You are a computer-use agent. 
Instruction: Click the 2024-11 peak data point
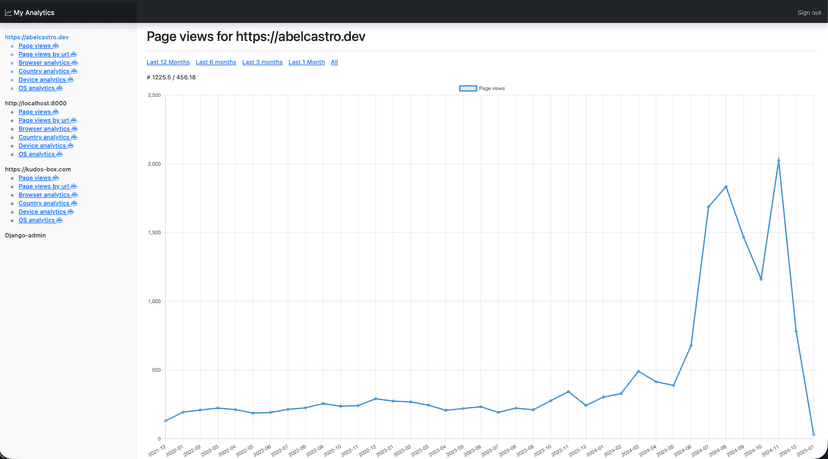[x=779, y=160]
